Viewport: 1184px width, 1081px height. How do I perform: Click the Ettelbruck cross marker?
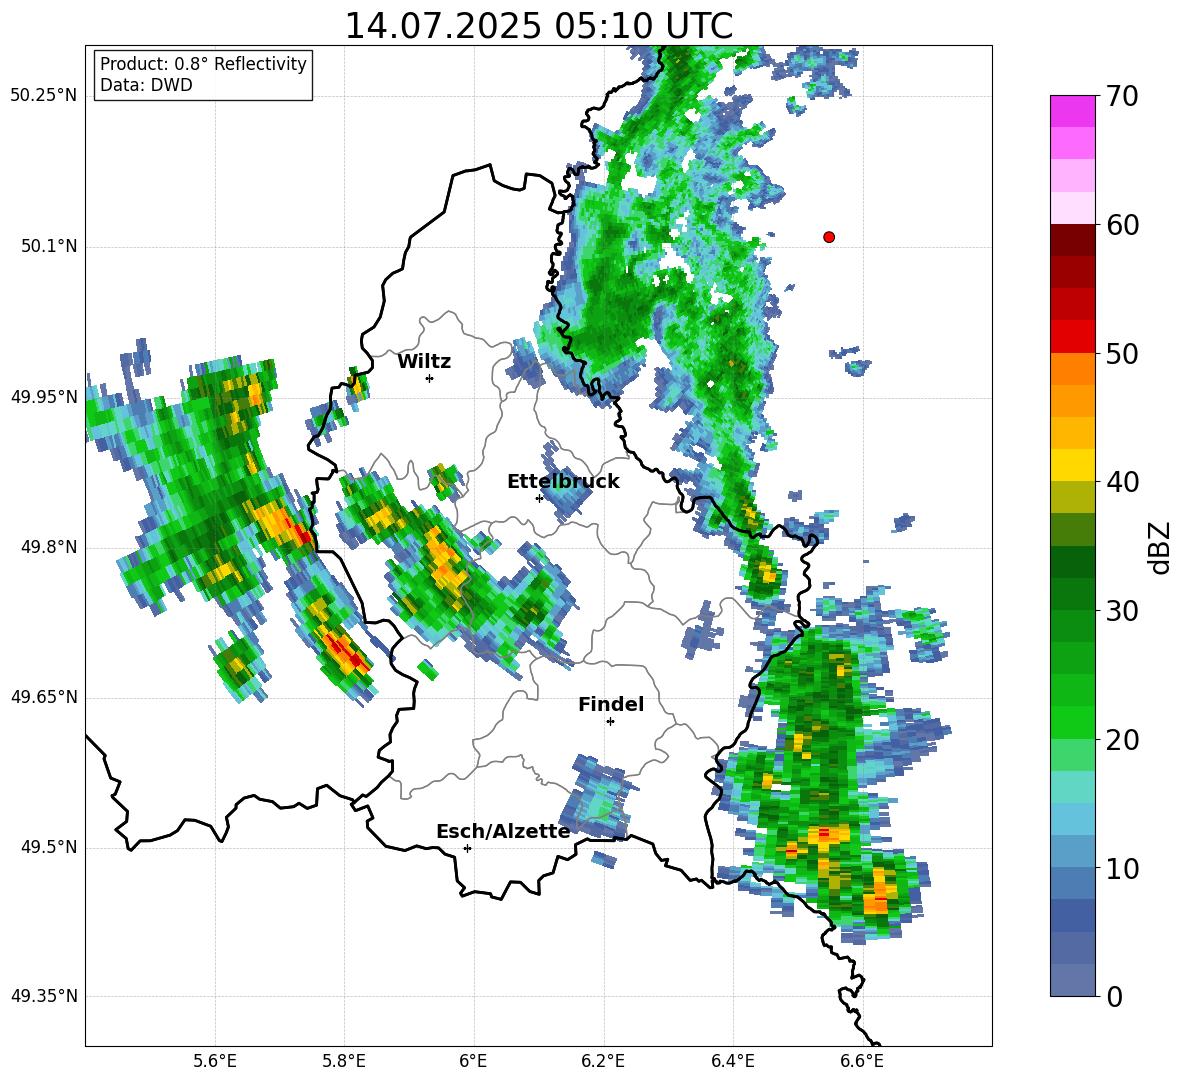click(539, 498)
